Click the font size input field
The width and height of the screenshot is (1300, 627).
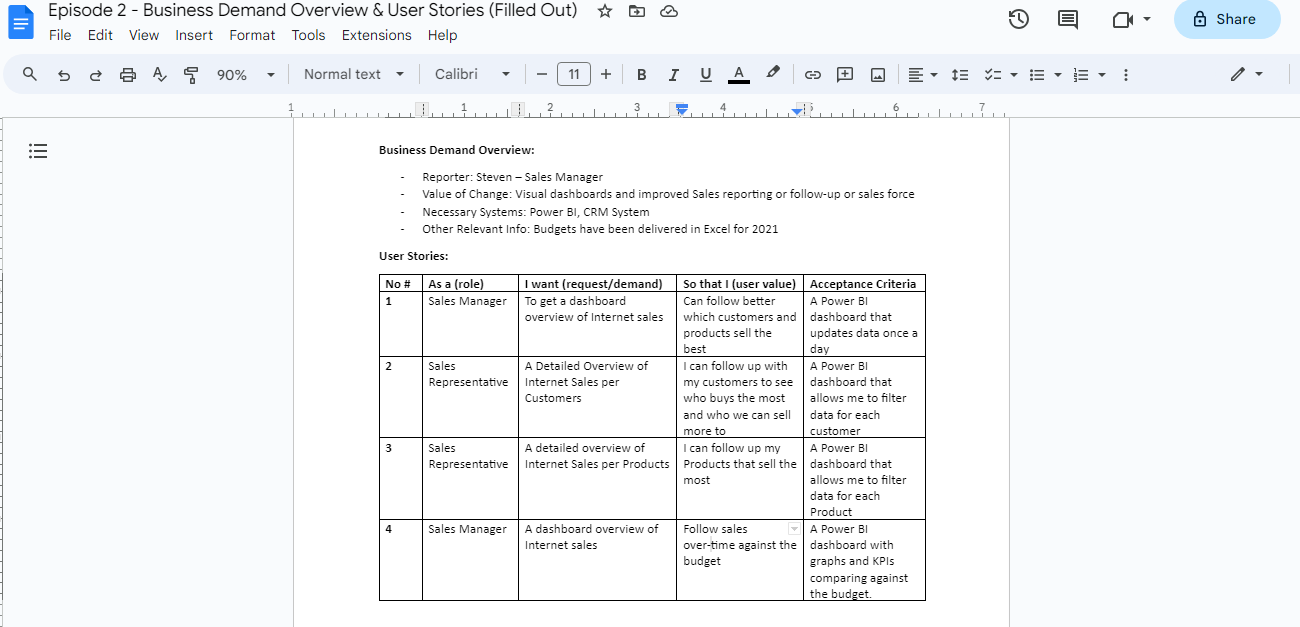tap(574, 75)
